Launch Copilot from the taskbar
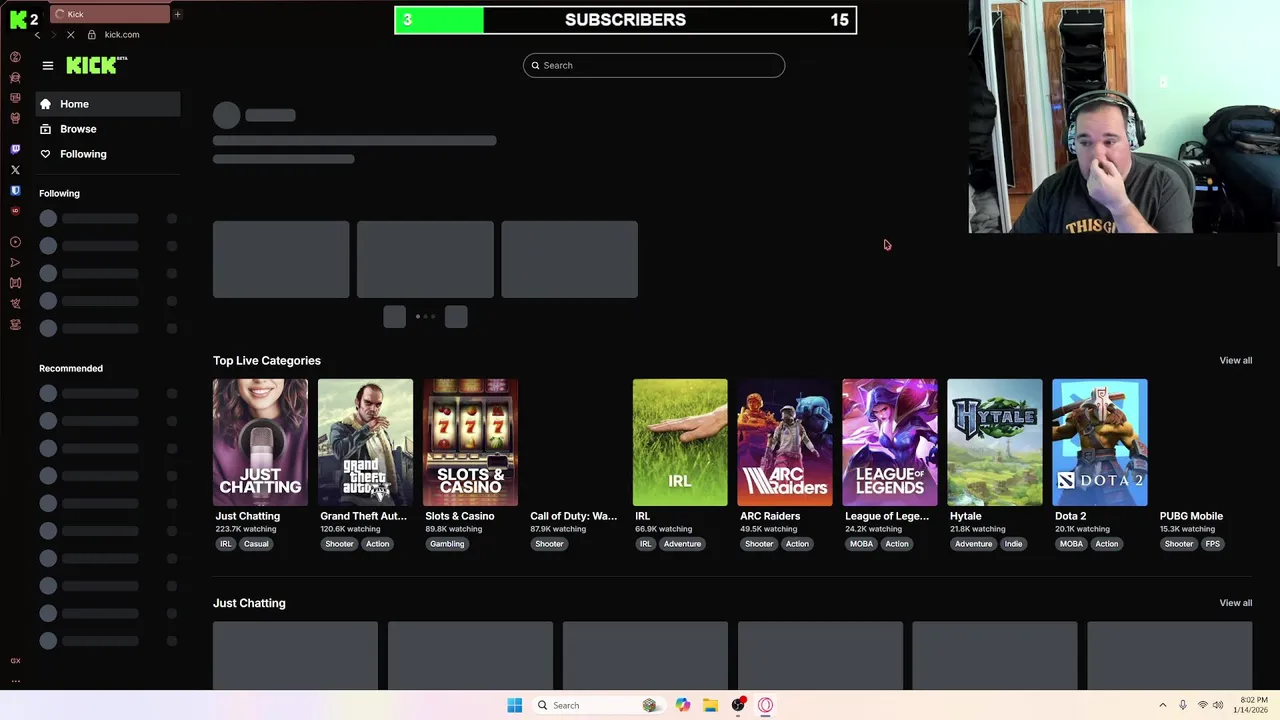1280x720 pixels. click(x=683, y=705)
